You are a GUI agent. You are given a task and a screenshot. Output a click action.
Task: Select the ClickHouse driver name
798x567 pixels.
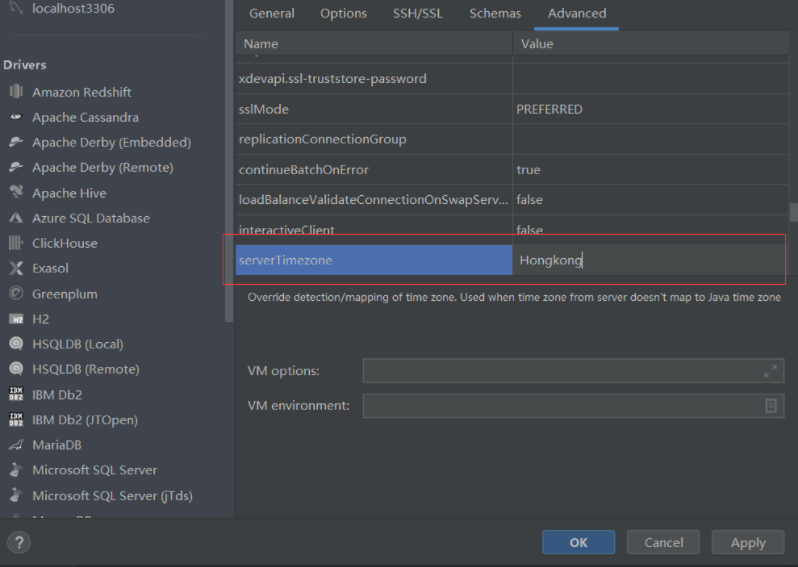(x=65, y=243)
